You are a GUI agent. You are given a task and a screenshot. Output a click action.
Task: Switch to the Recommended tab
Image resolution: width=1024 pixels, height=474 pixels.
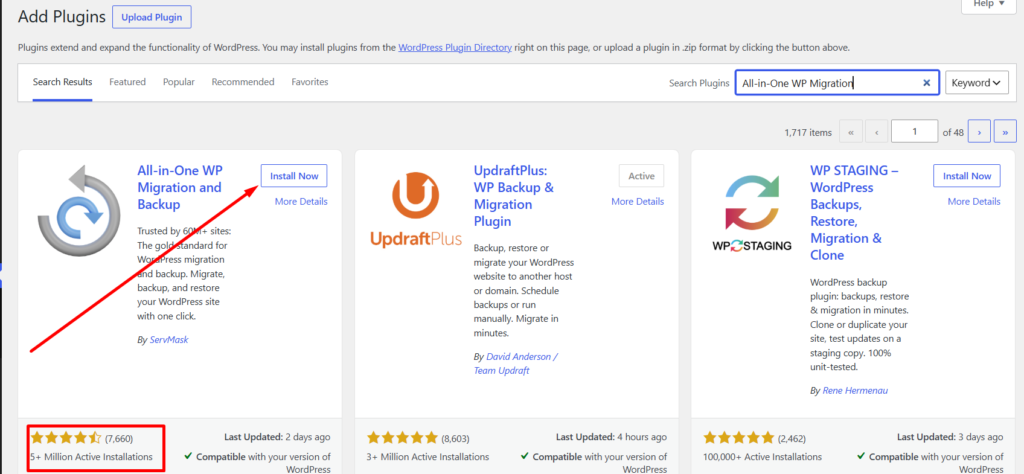coord(243,82)
